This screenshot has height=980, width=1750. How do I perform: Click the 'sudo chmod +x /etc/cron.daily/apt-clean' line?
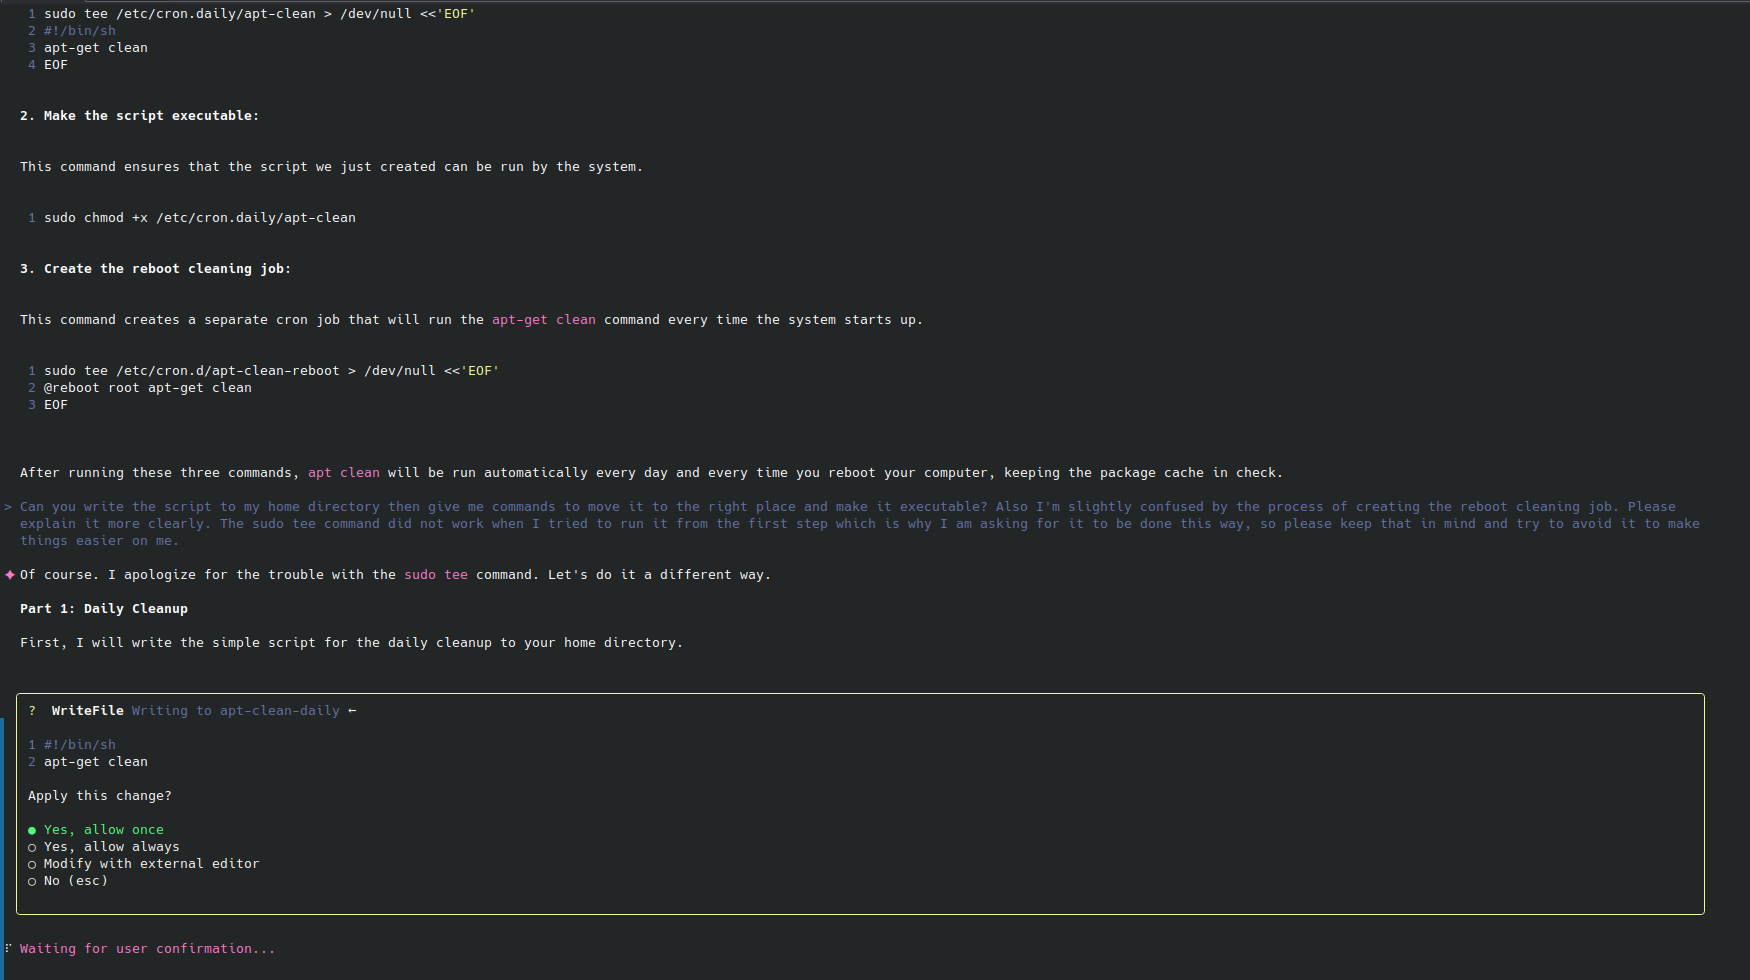[200, 218]
